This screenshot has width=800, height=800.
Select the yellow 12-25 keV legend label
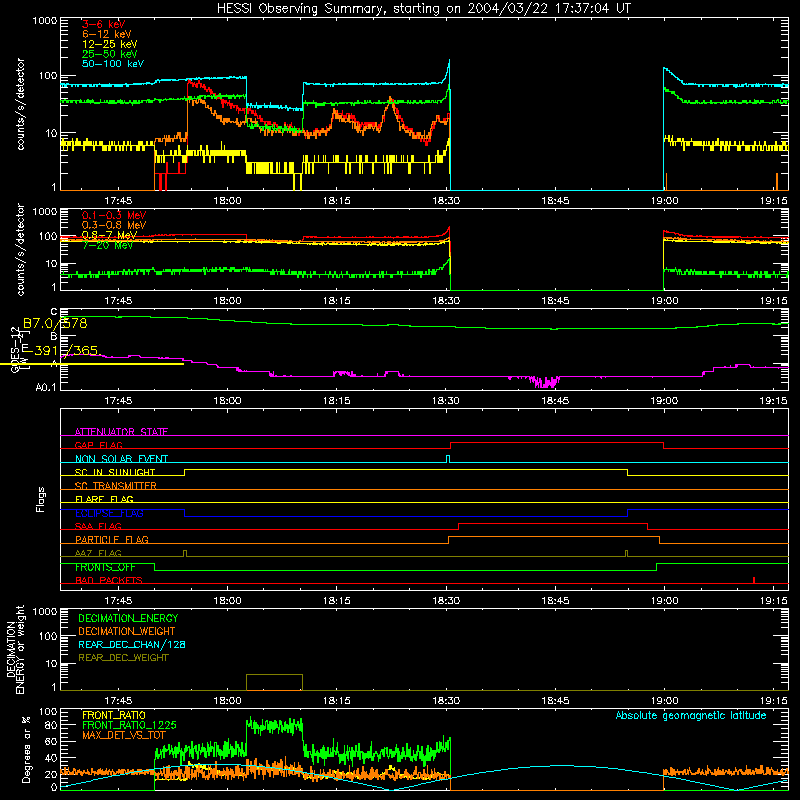tap(110, 44)
